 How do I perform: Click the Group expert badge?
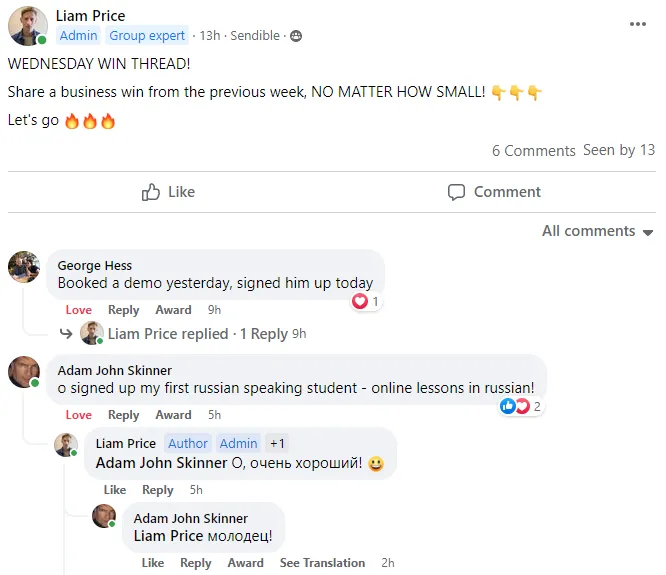click(147, 36)
